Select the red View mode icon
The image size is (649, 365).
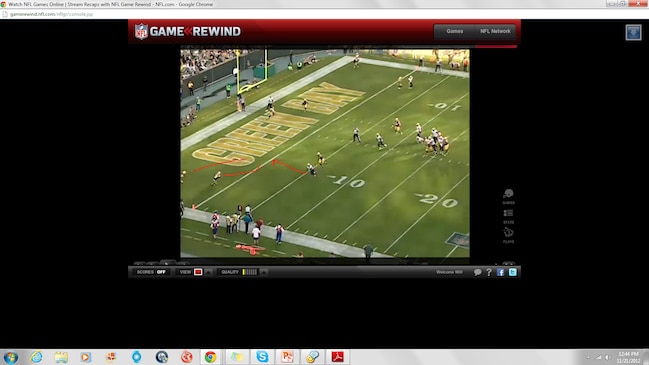tap(198, 272)
